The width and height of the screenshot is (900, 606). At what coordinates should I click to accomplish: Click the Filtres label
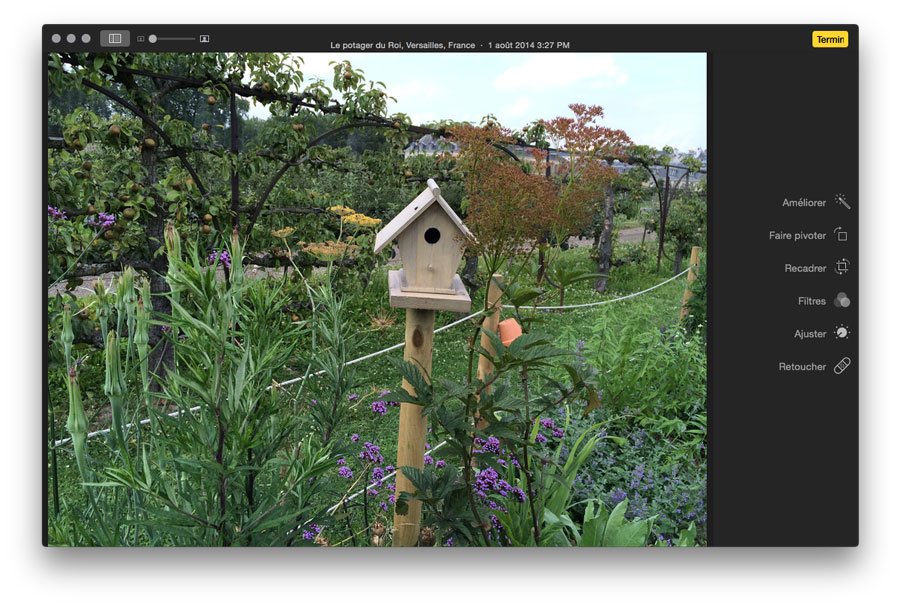[x=812, y=301]
